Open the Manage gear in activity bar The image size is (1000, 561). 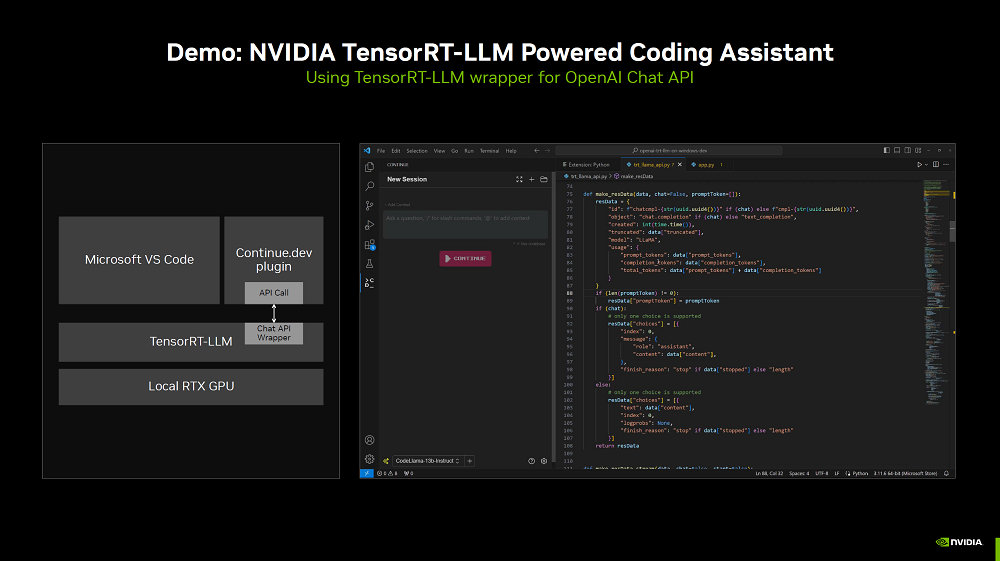369,459
